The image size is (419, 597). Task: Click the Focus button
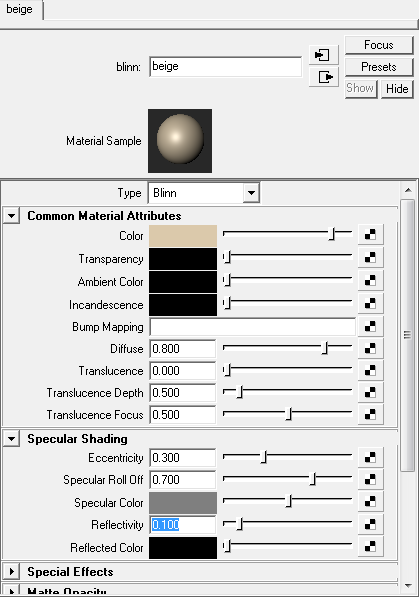(379, 45)
